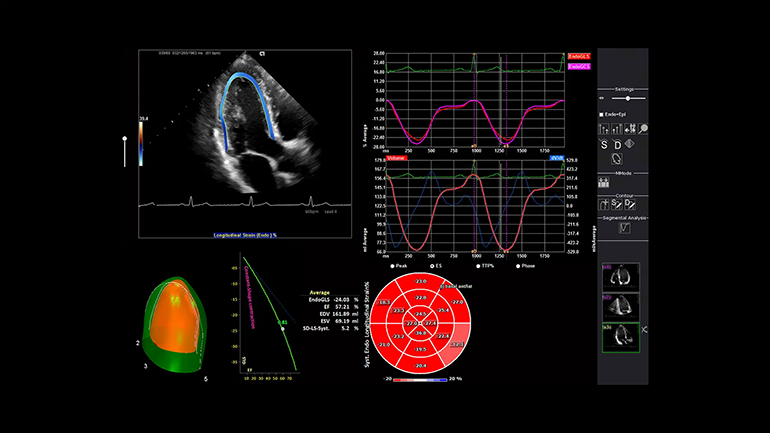Select the Phase radio option

click(x=518, y=266)
